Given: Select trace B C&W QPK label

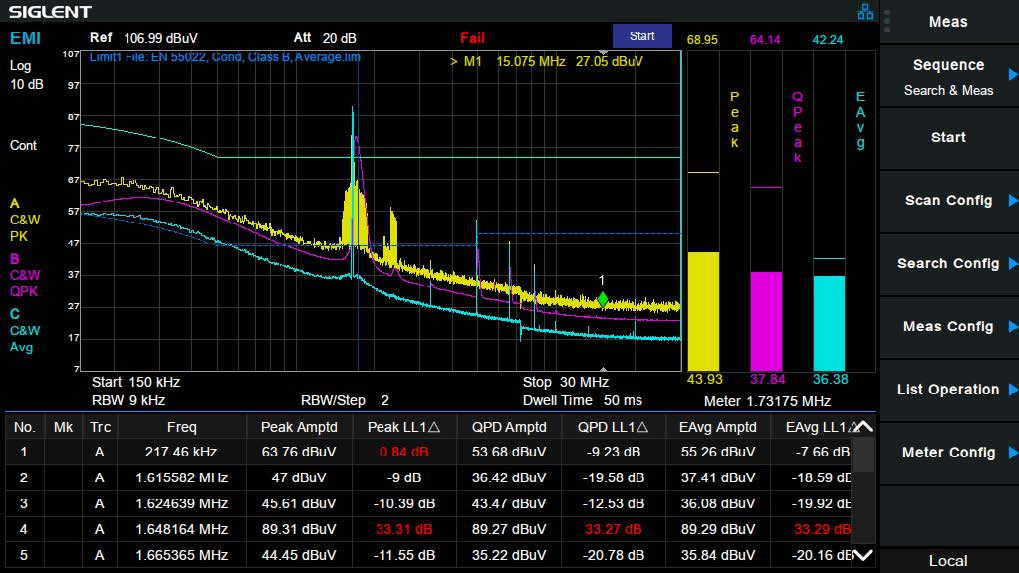Looking at the screenshot, I should click(24, 275).
